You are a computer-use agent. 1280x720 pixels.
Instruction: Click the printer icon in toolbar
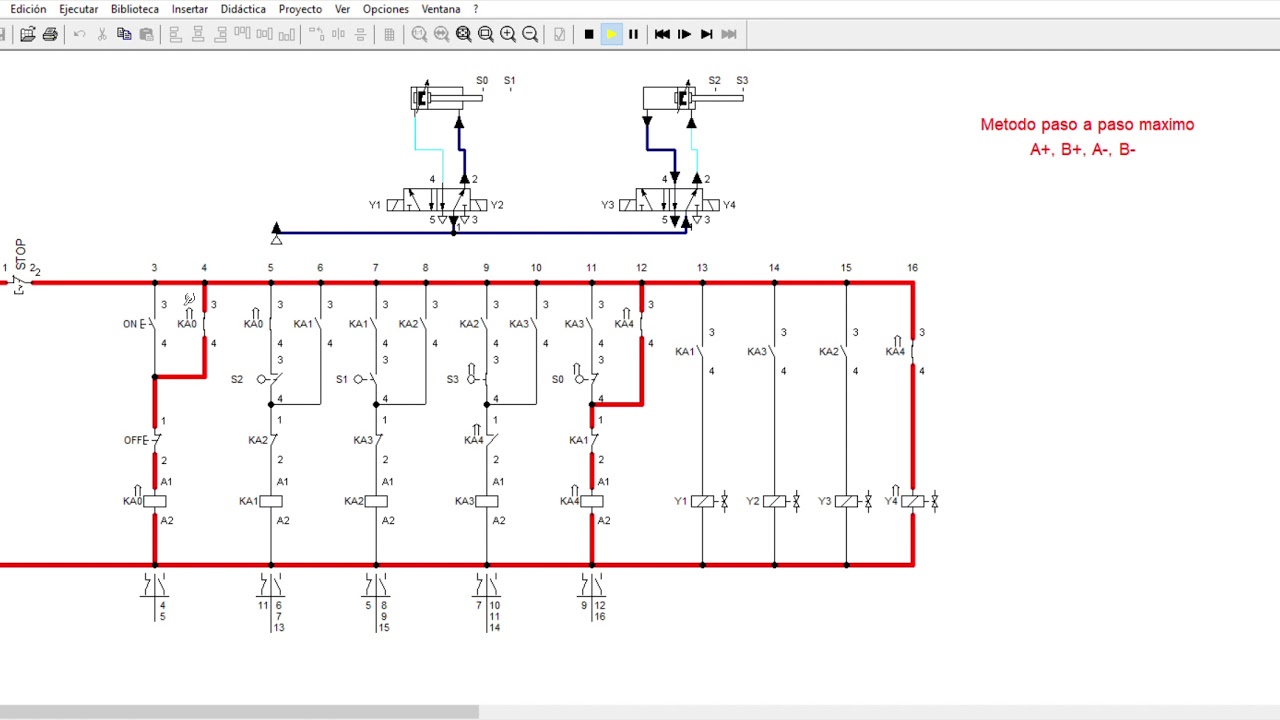(50, 34)
